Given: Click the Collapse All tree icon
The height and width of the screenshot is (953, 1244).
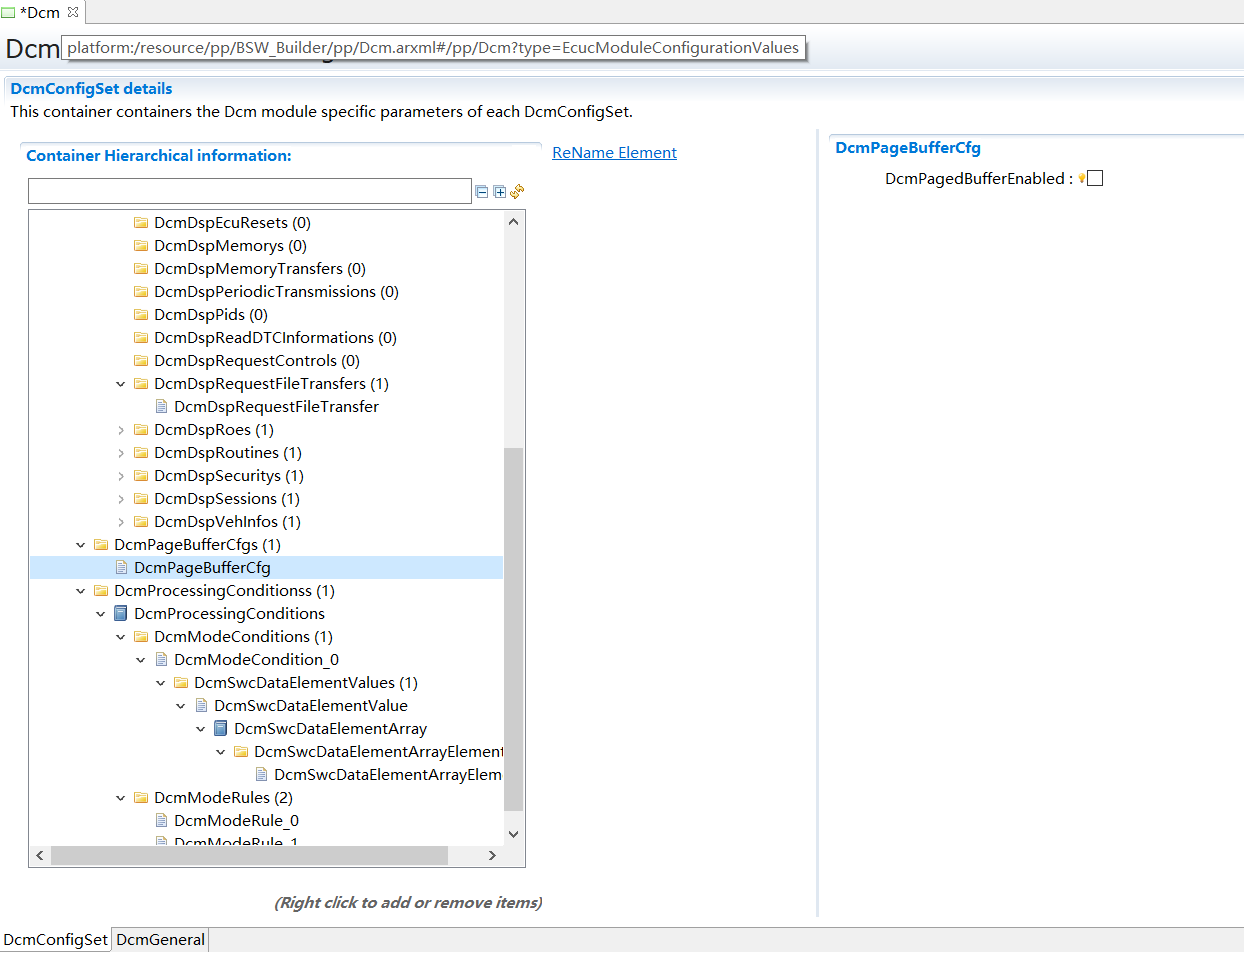Looking at the screenshot, I should coord(482,192).
